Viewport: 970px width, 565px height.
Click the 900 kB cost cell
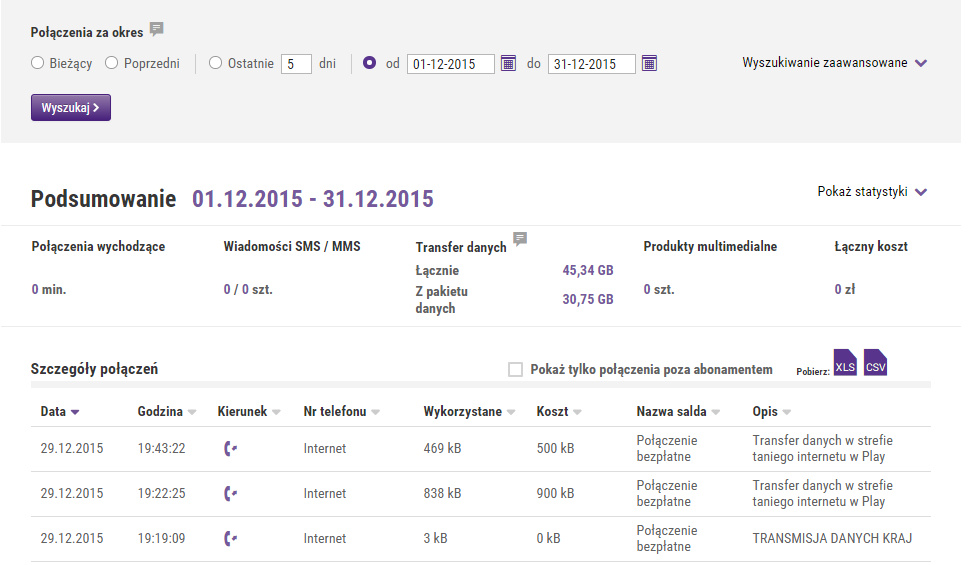[556, 494]
